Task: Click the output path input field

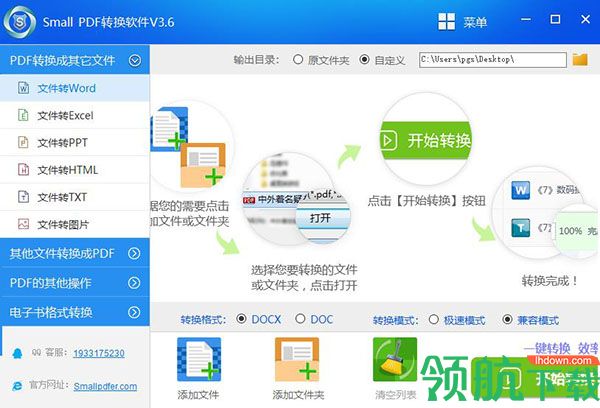Action: click(492, 60)
